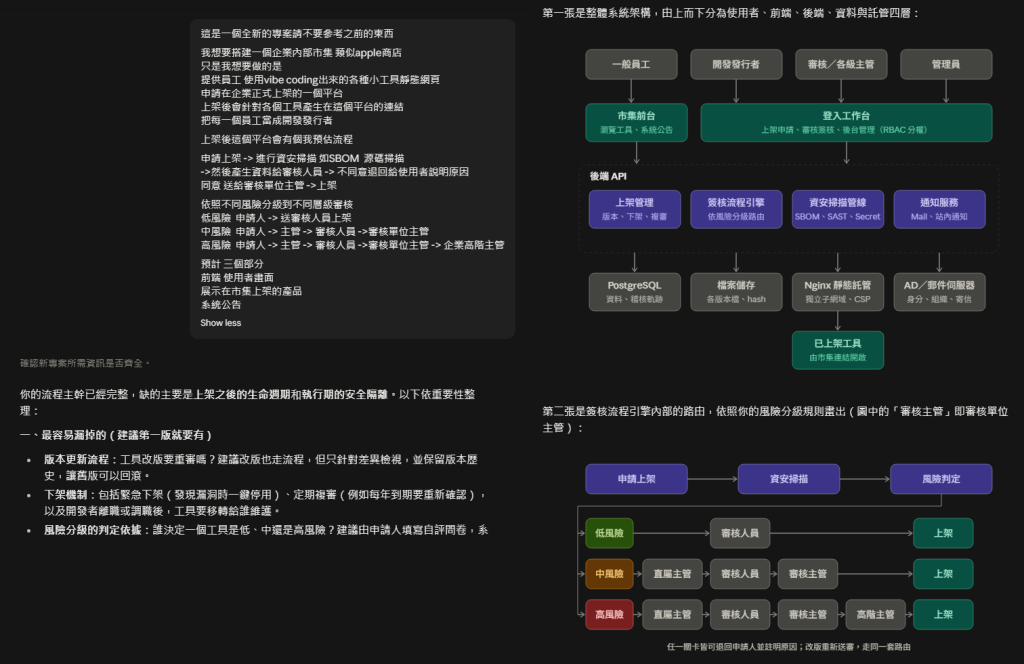Viewport: 1024px width, 664px height.
Task: Select the red 高風險 node
Action: pos(609,614)
